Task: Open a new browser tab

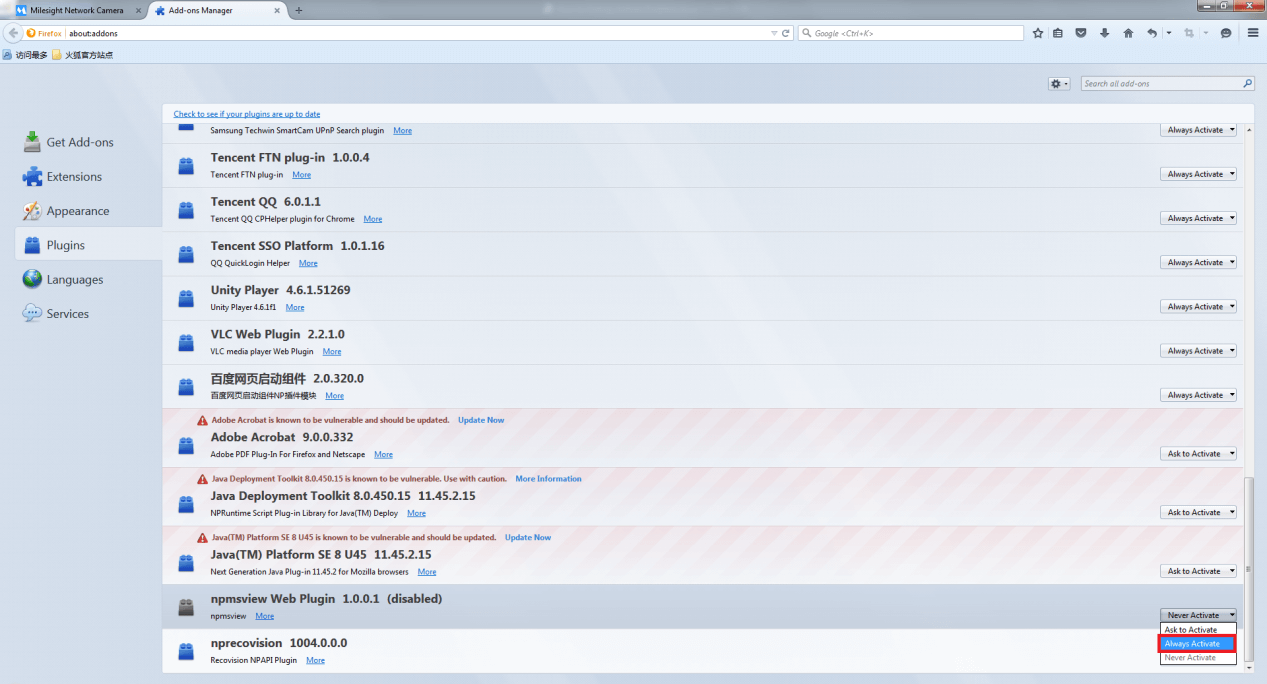Action: click(299, 10)
